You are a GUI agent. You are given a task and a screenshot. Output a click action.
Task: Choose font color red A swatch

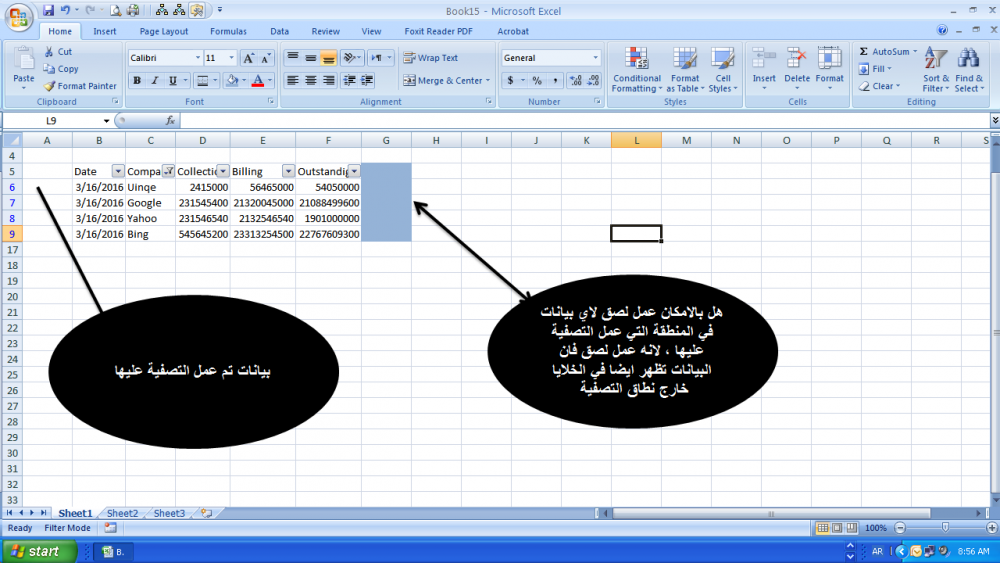pyautogui.click(x=258, y=80)
